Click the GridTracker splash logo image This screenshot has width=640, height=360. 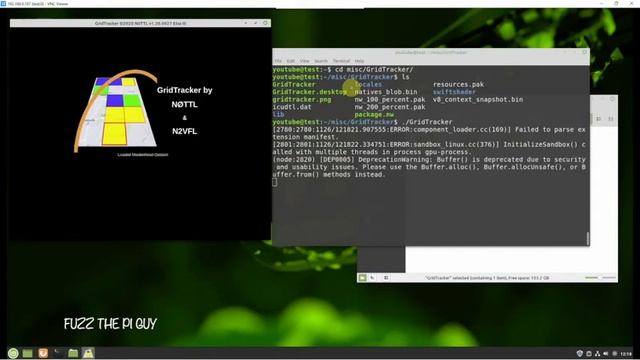[116, 111]
